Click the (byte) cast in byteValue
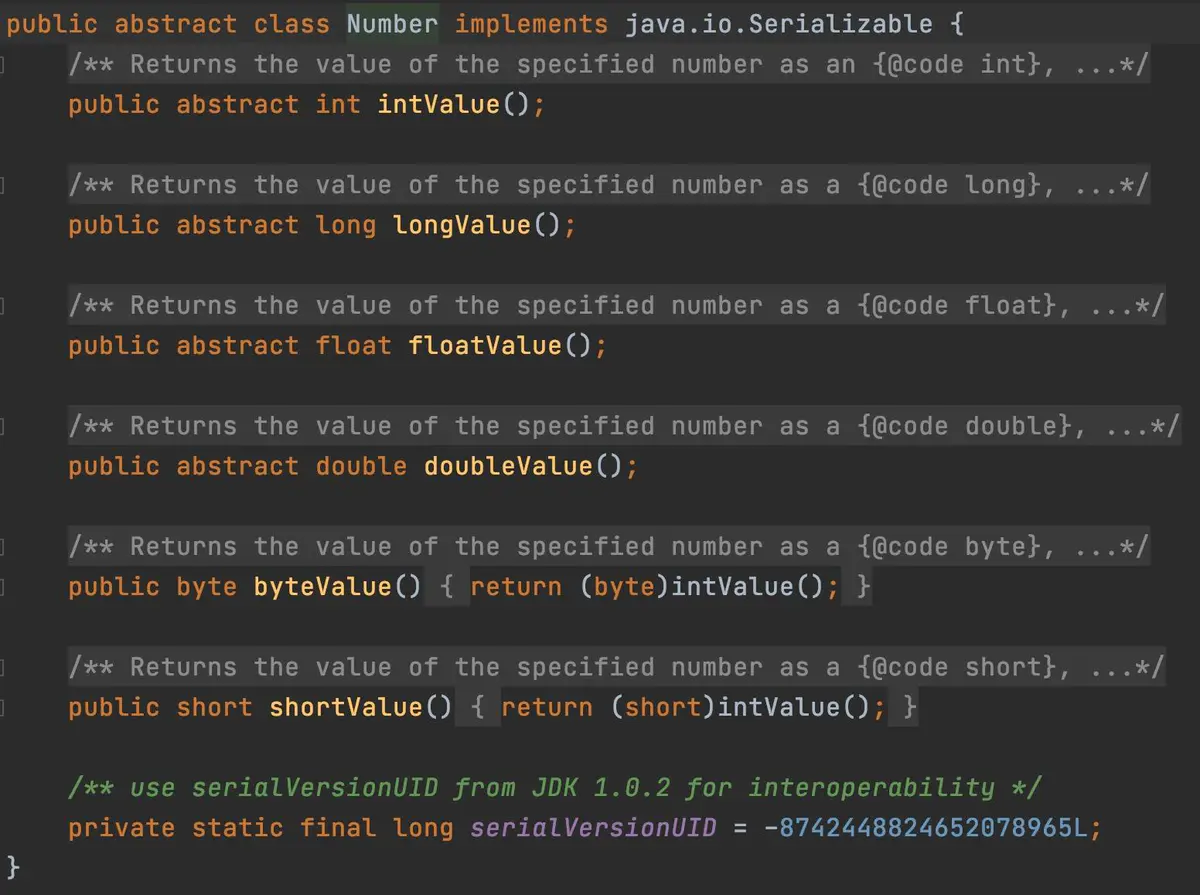This screenshot has height=895, width=1200. 624,587
